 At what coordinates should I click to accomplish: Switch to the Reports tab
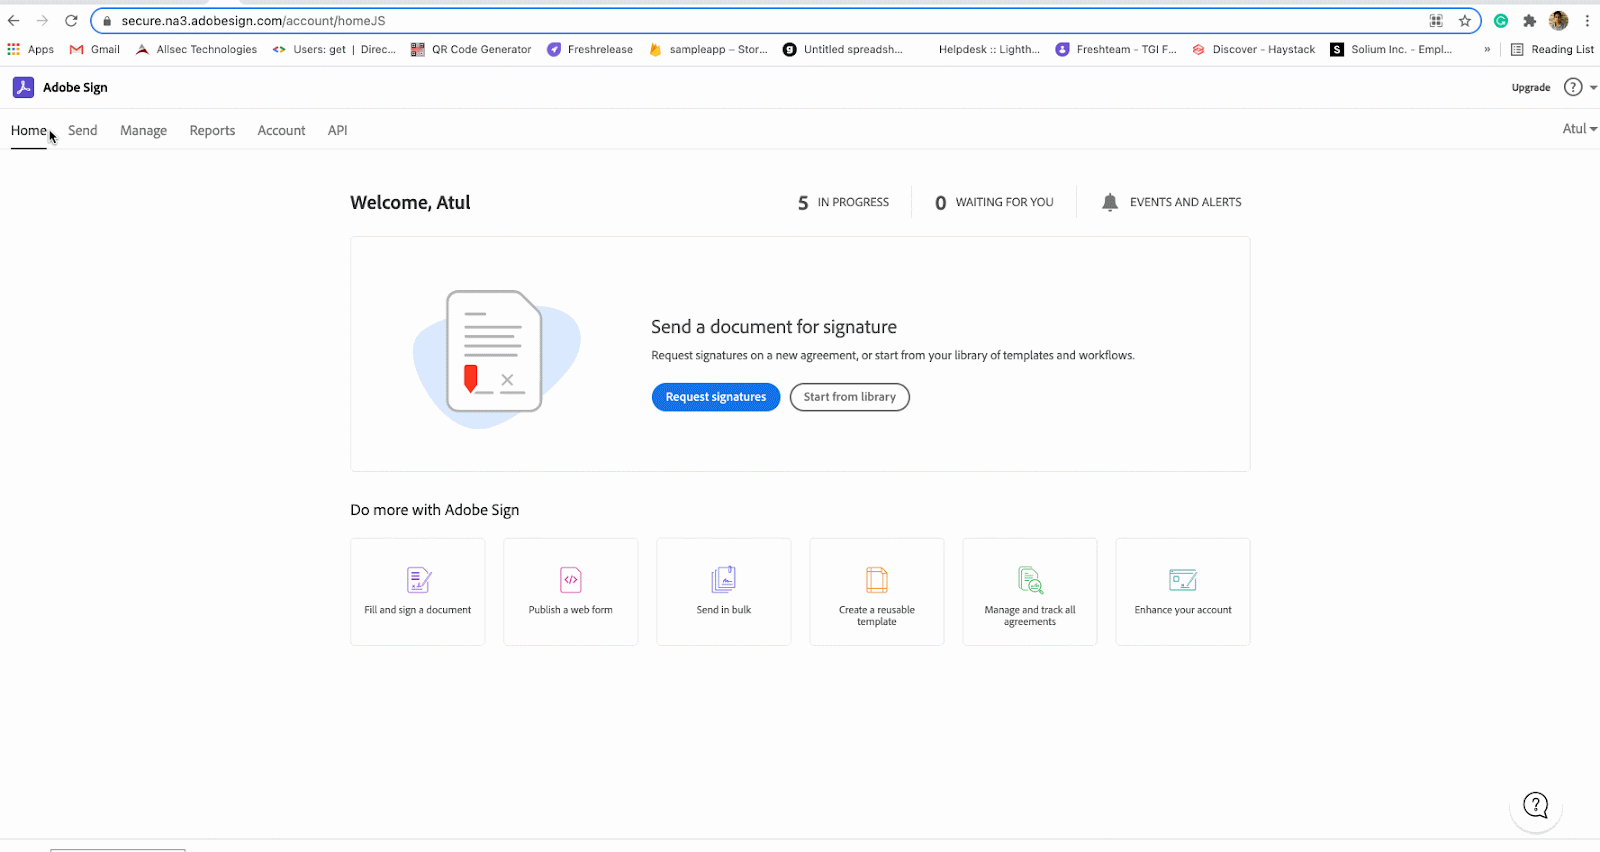pos(212,130)
